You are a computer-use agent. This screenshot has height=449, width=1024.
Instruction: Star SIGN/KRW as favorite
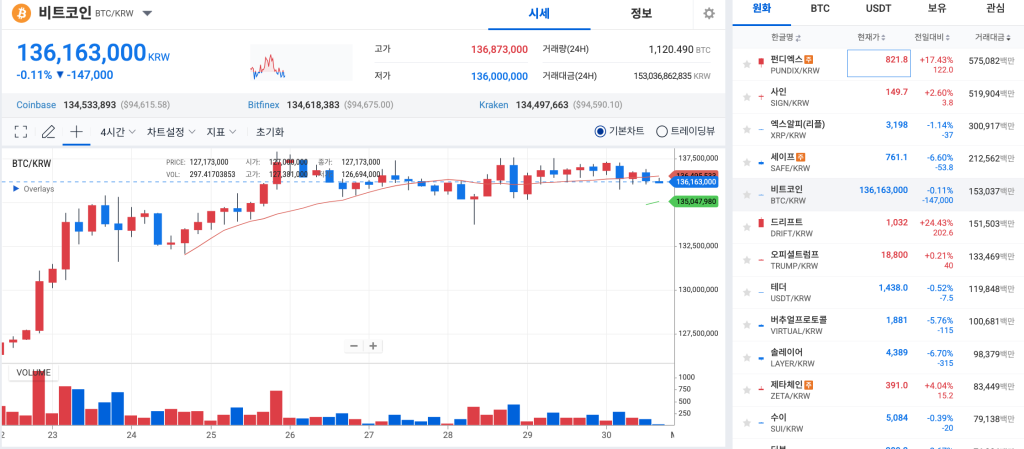click(746, 97)
